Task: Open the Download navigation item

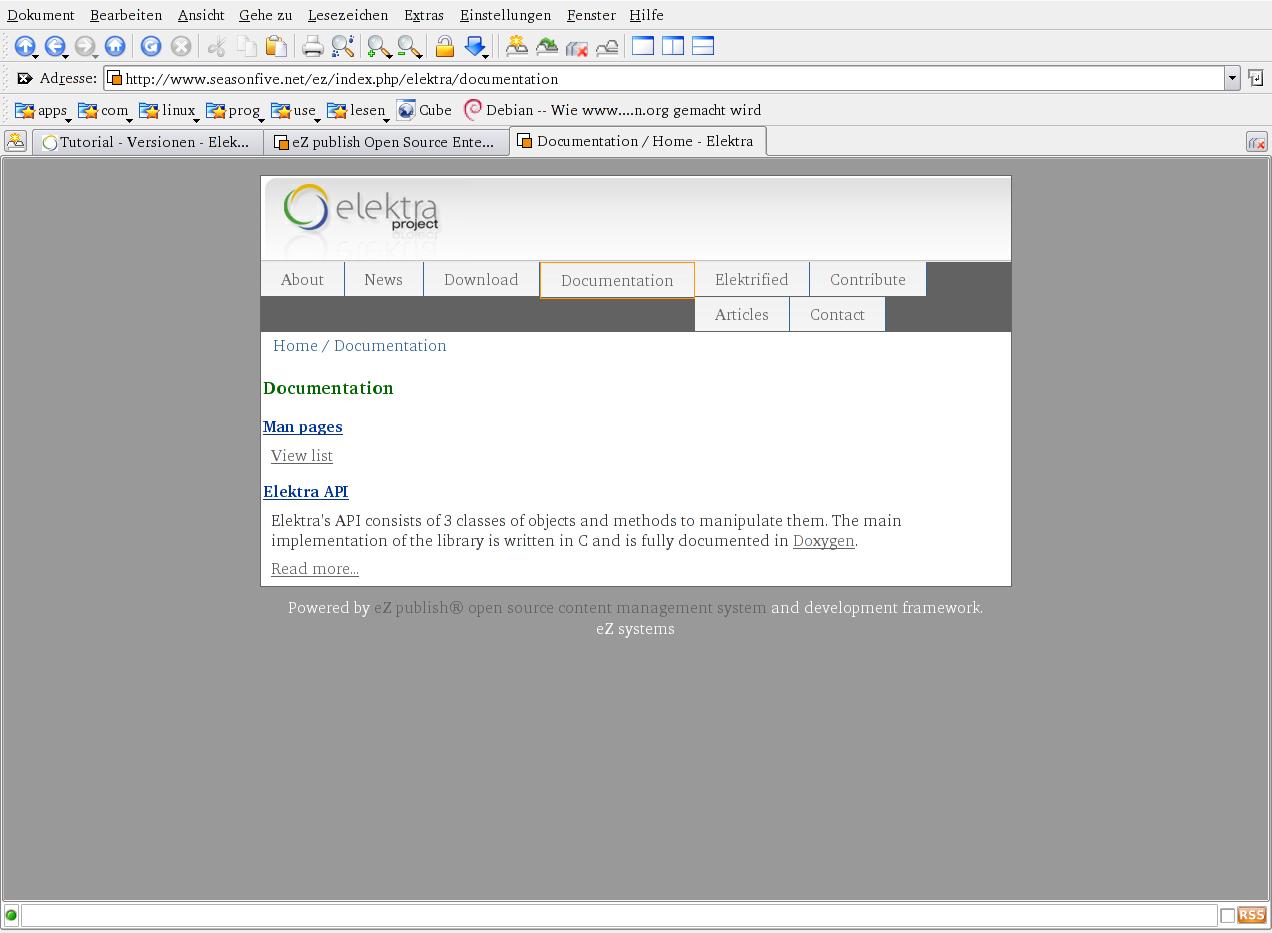Action: pyautogui.click(x=481, y=279)
